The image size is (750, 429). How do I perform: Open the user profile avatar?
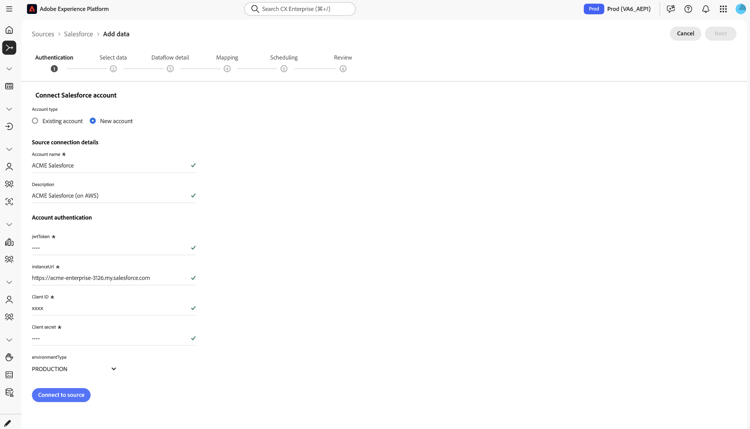coord(740,9)
